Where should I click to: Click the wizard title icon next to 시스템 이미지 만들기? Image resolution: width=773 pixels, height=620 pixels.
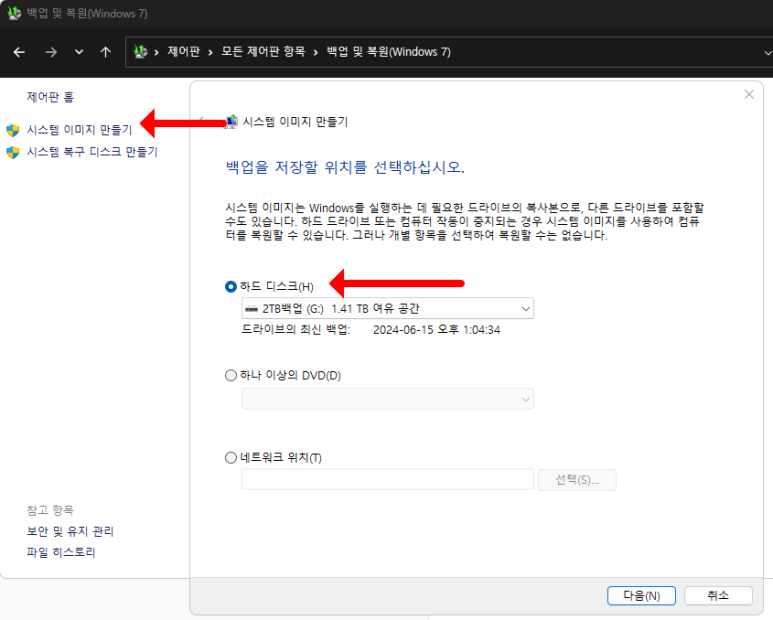(231, 121)
